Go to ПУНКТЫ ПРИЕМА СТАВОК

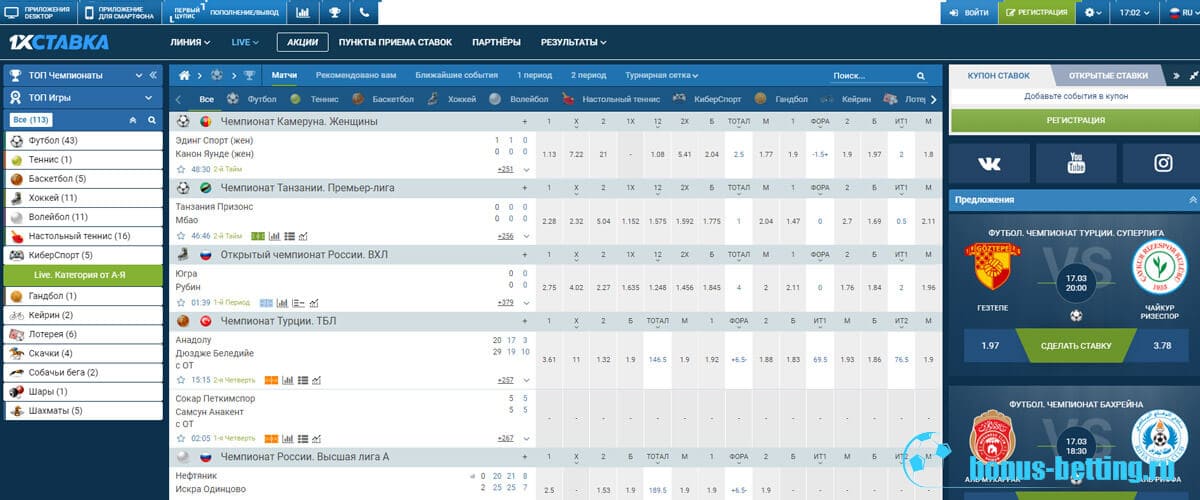395,43
